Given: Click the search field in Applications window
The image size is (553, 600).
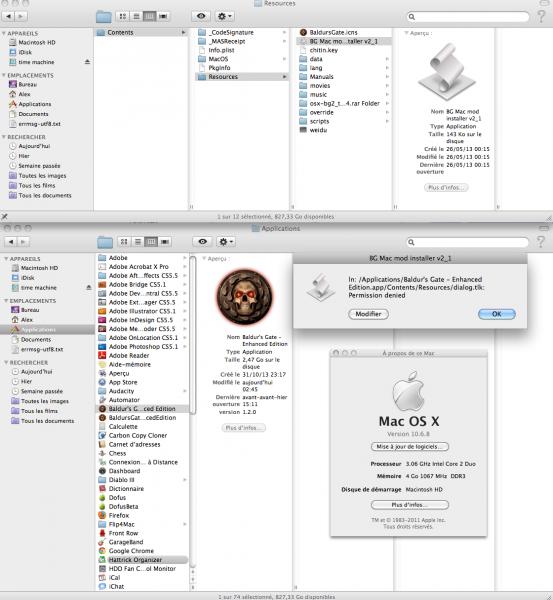Looking at the screenshot, I should 467,242.
